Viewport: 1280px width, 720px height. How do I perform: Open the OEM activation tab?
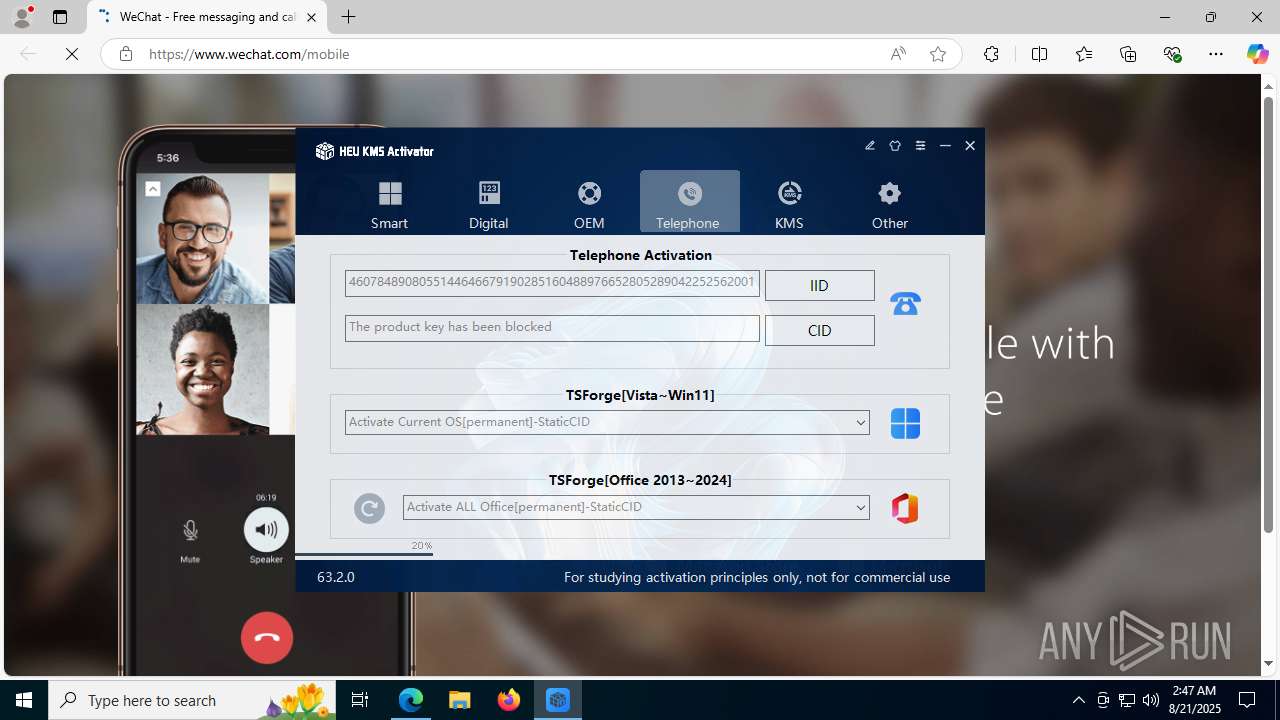(589, 203)
